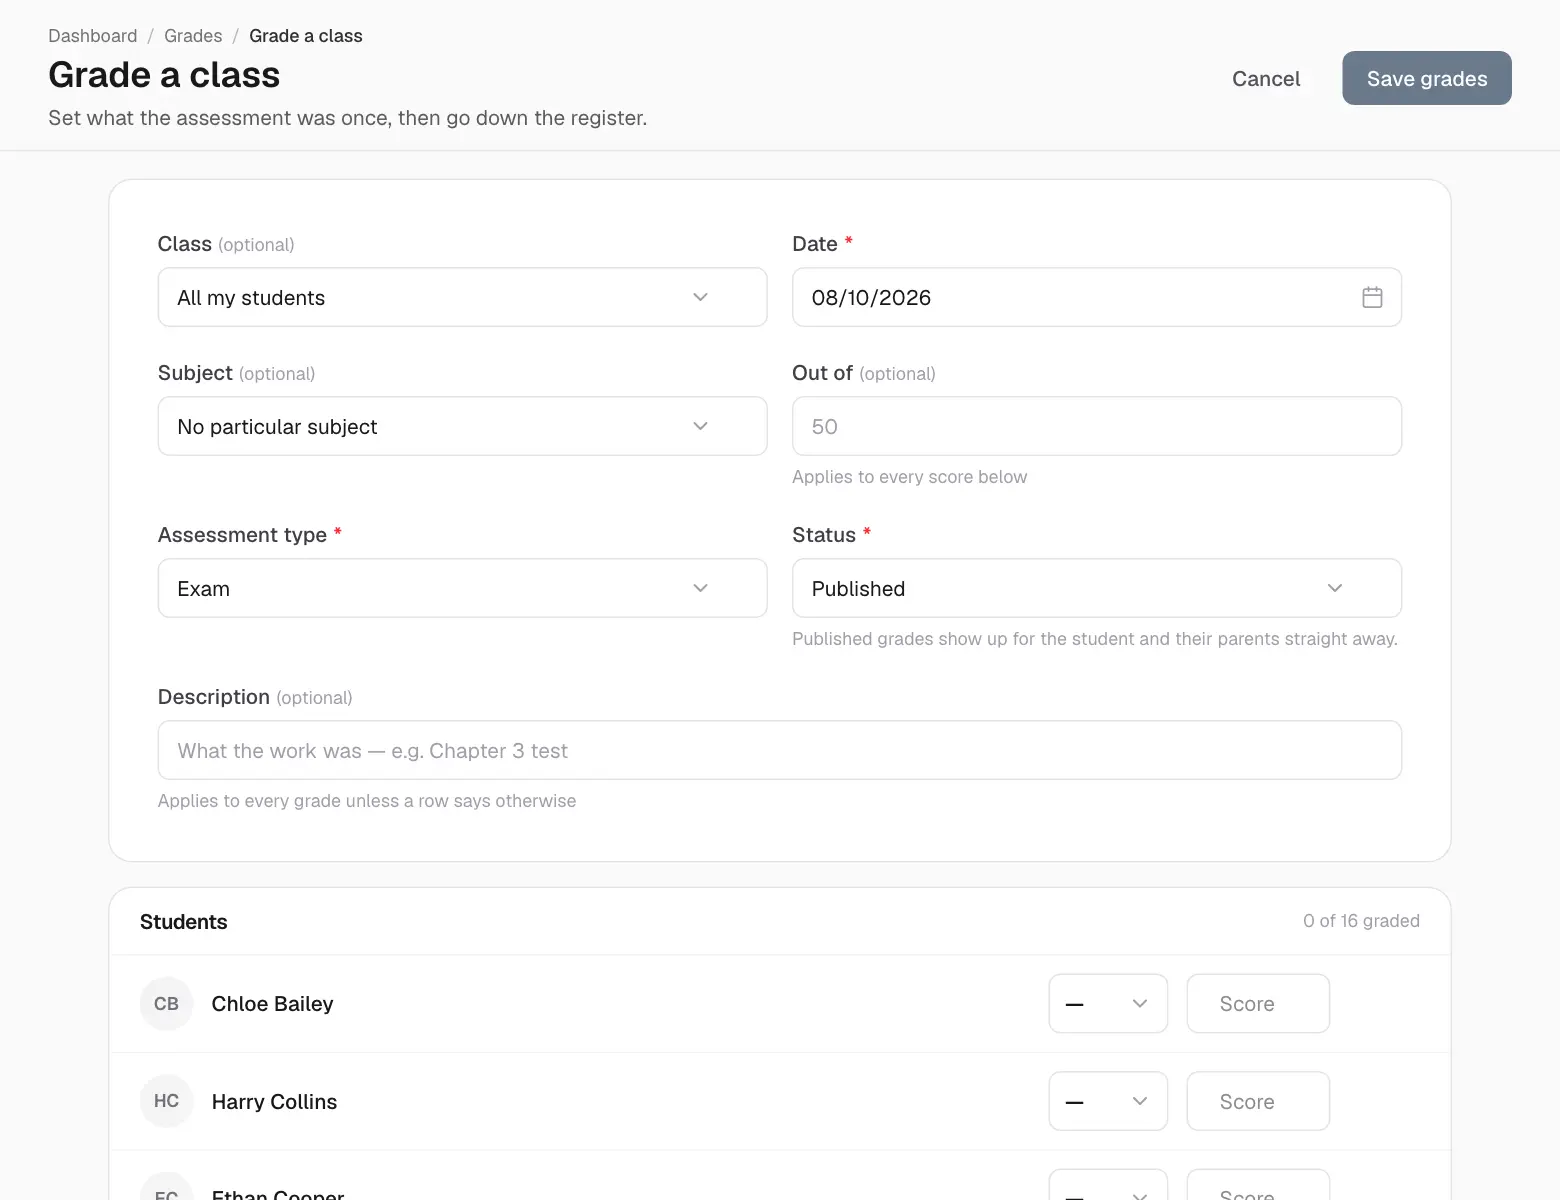Open Grades in the breadcrumb
This screenshot has width=1560, height=1200.
tap(193, 36)
